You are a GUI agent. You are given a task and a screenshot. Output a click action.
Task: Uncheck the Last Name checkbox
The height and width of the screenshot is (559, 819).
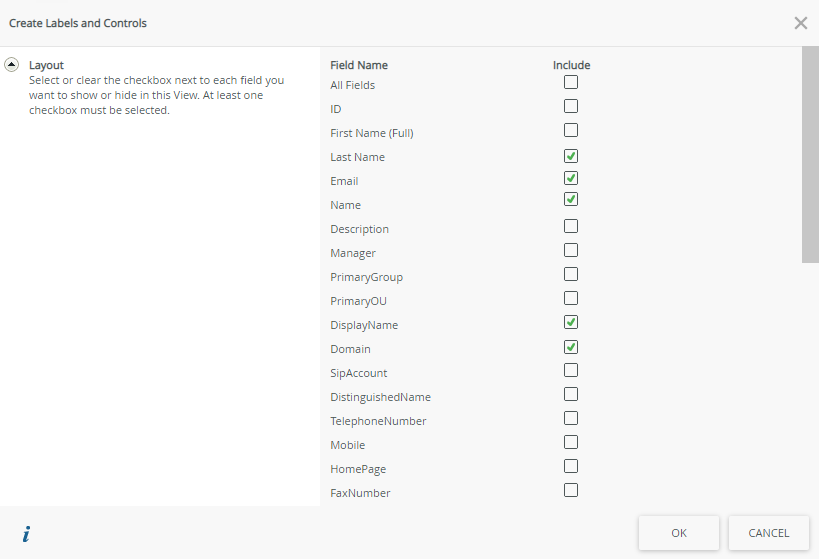point(571,156)
